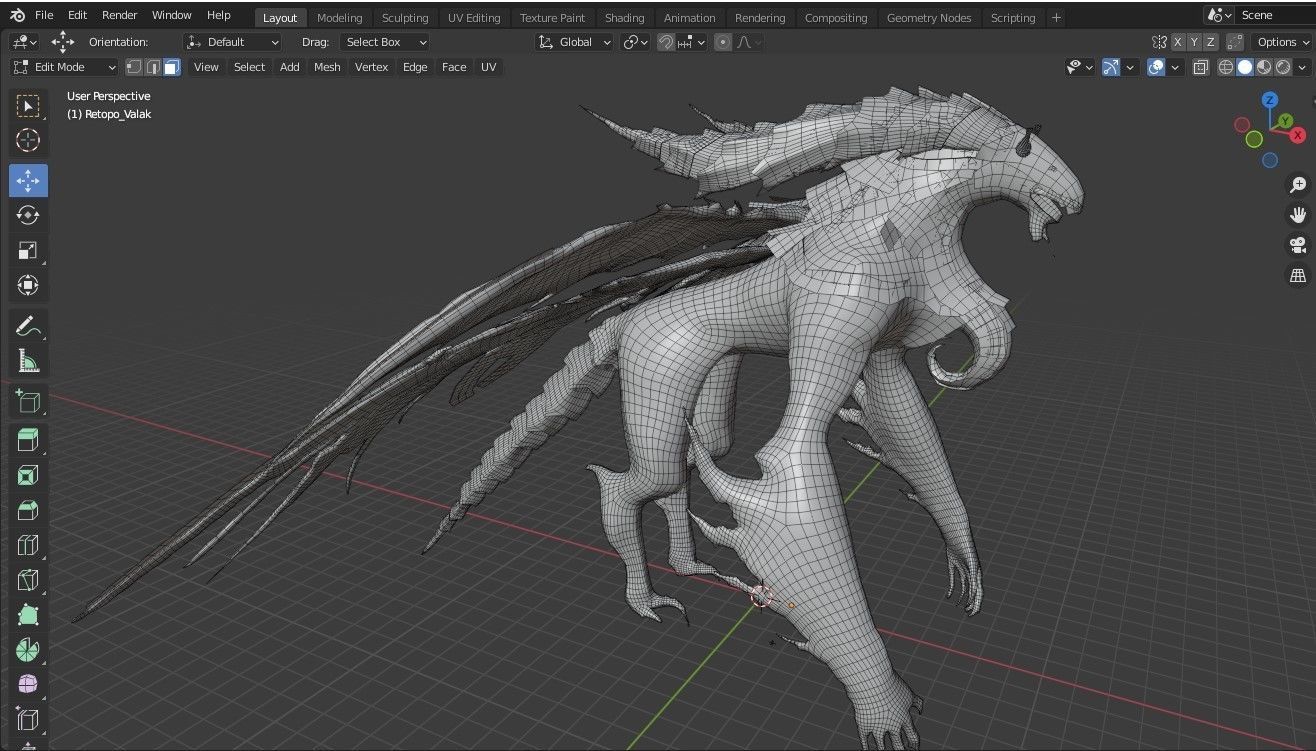The width and height of the screenshot is (1316, 751).
Task: Toggle X-ray mode
Action: coord(1200,67)
